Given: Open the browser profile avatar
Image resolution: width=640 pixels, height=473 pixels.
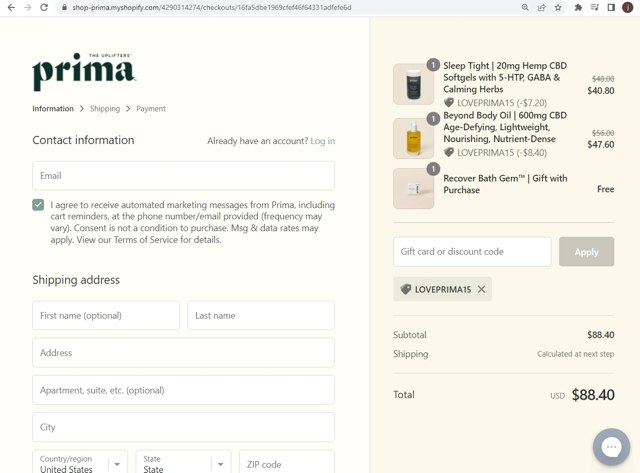Looking at the screenshot, I should [x=627, y=7].
